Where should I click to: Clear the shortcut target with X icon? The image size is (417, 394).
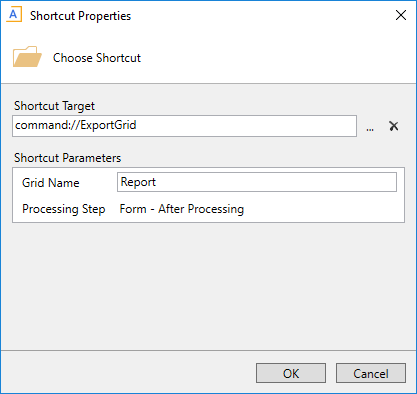(x=394, y=126)
